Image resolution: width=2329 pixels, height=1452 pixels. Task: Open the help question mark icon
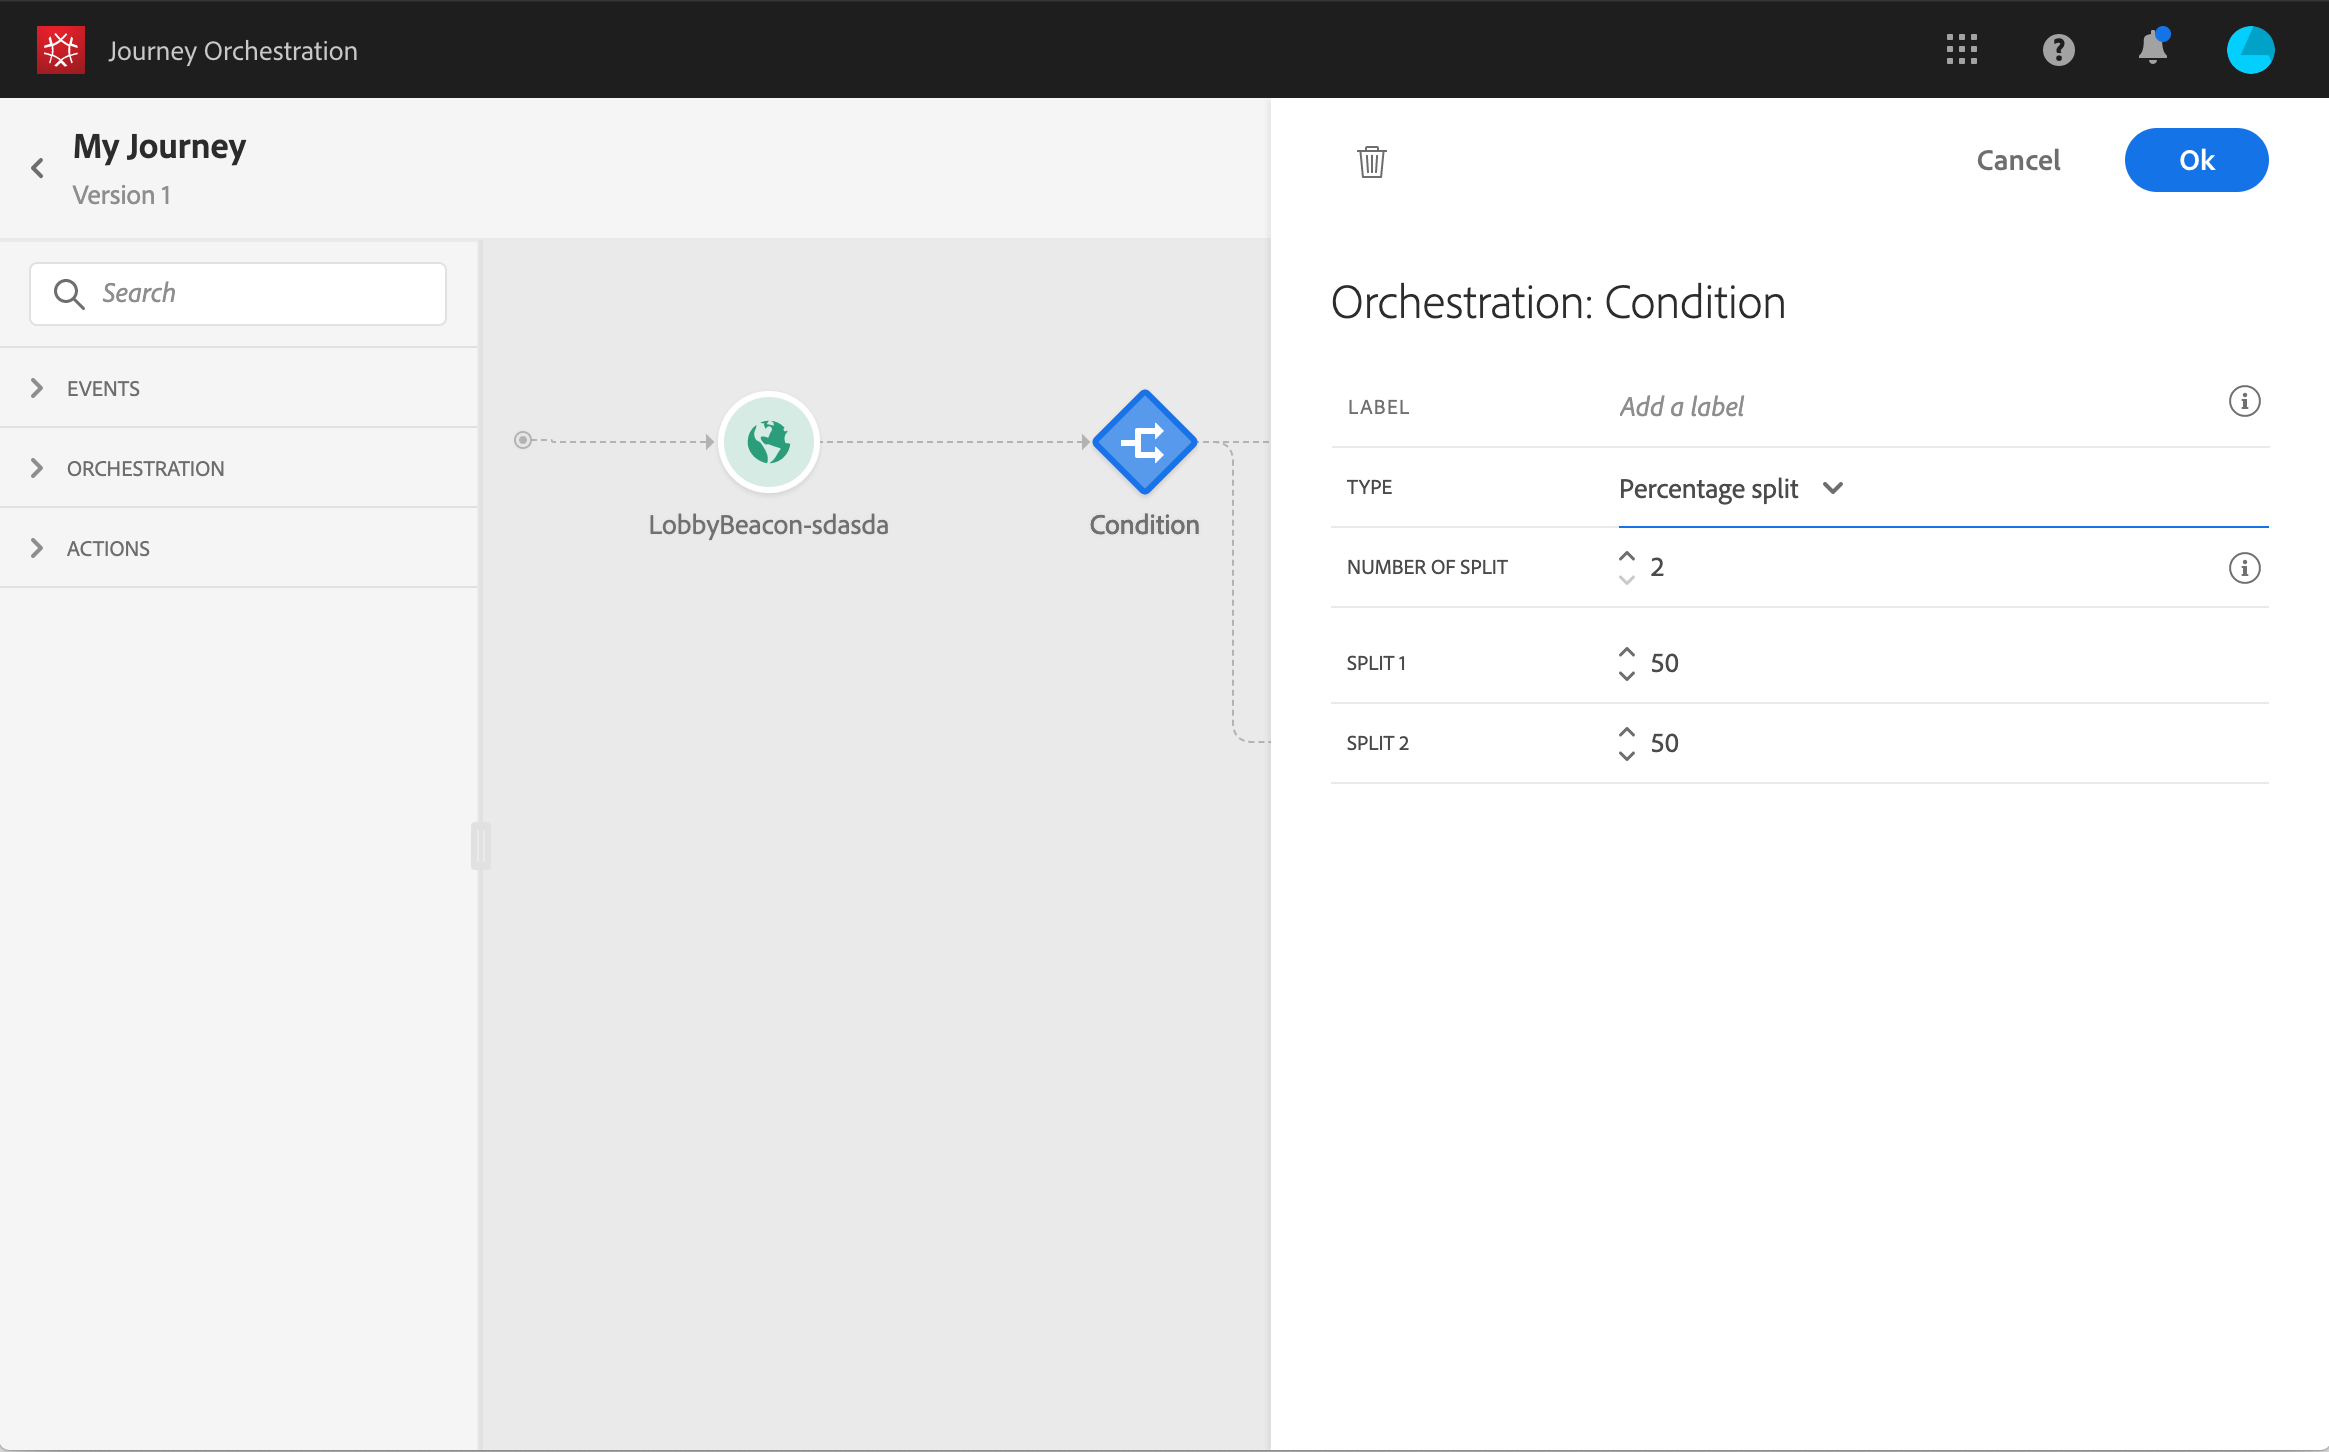2058,49
